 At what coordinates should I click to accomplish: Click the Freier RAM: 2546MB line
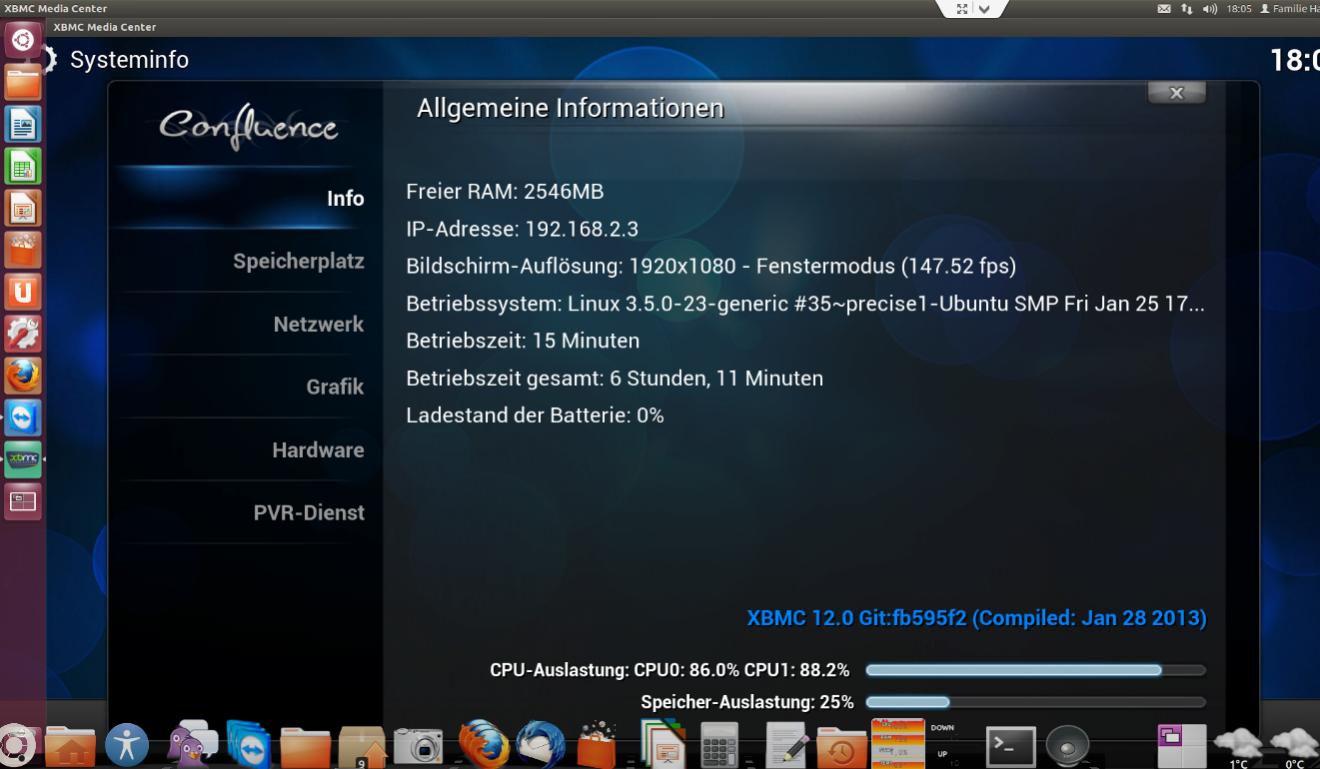[x=505, y=191]
